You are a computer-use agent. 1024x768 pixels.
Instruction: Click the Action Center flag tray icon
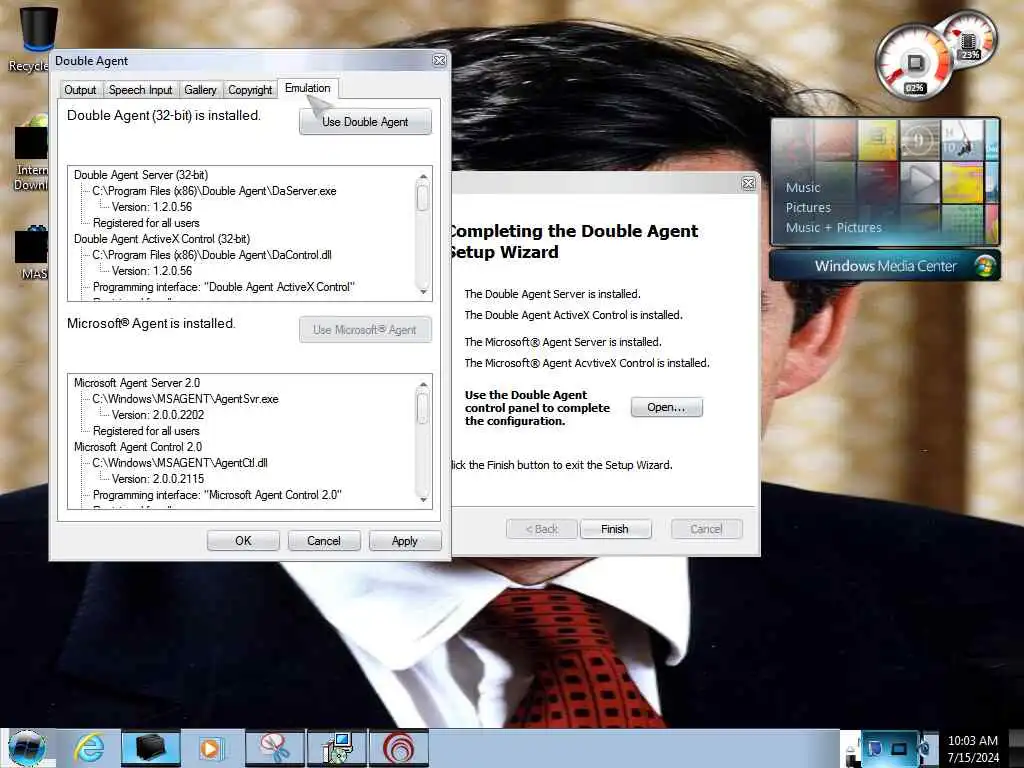pos(874,748)
